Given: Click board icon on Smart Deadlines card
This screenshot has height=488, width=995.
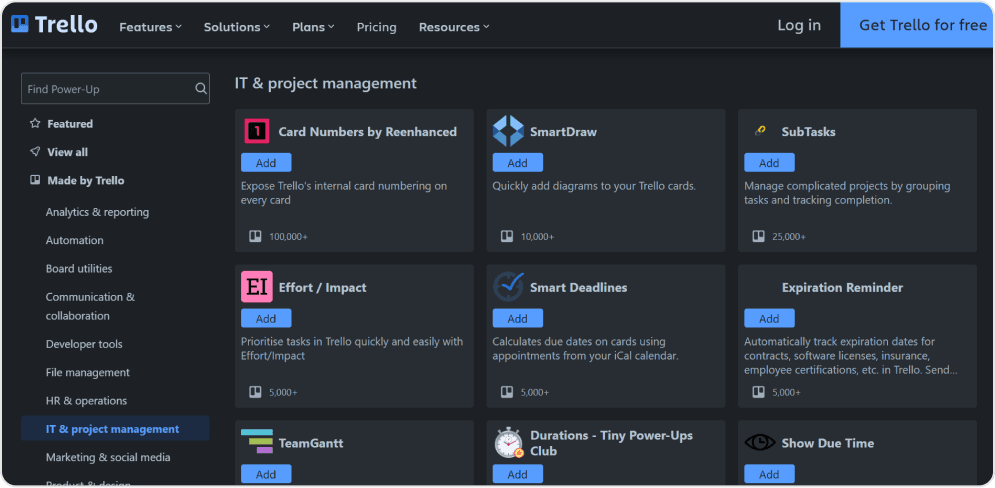Looking at the screenshot, I should pos(506,392).
